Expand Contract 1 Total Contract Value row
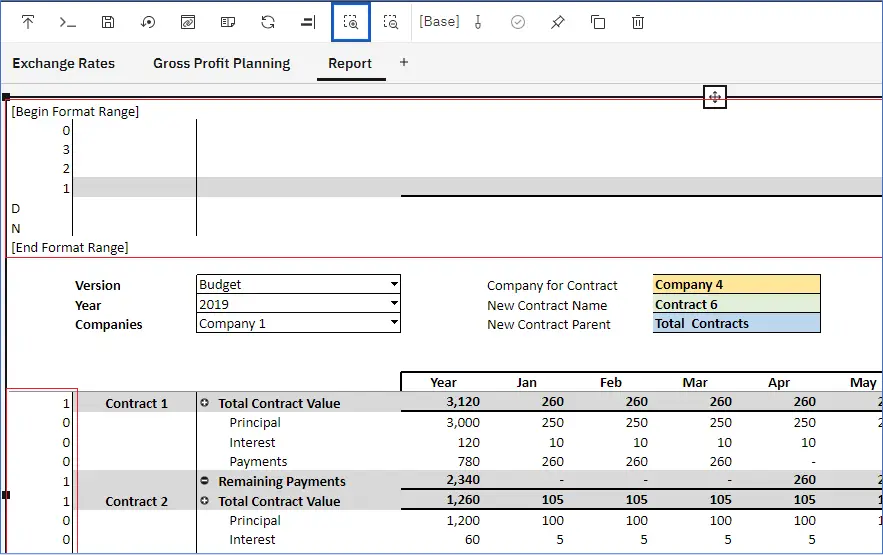Screen dimensions: 883x555 click(x=205, y=403)
